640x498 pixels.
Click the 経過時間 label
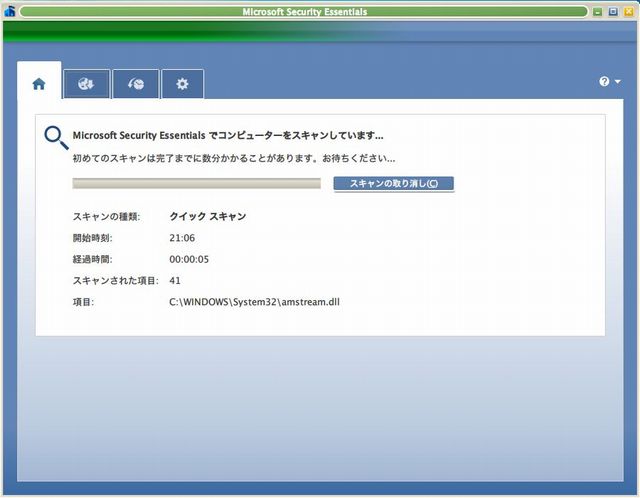tap(92, 259)
